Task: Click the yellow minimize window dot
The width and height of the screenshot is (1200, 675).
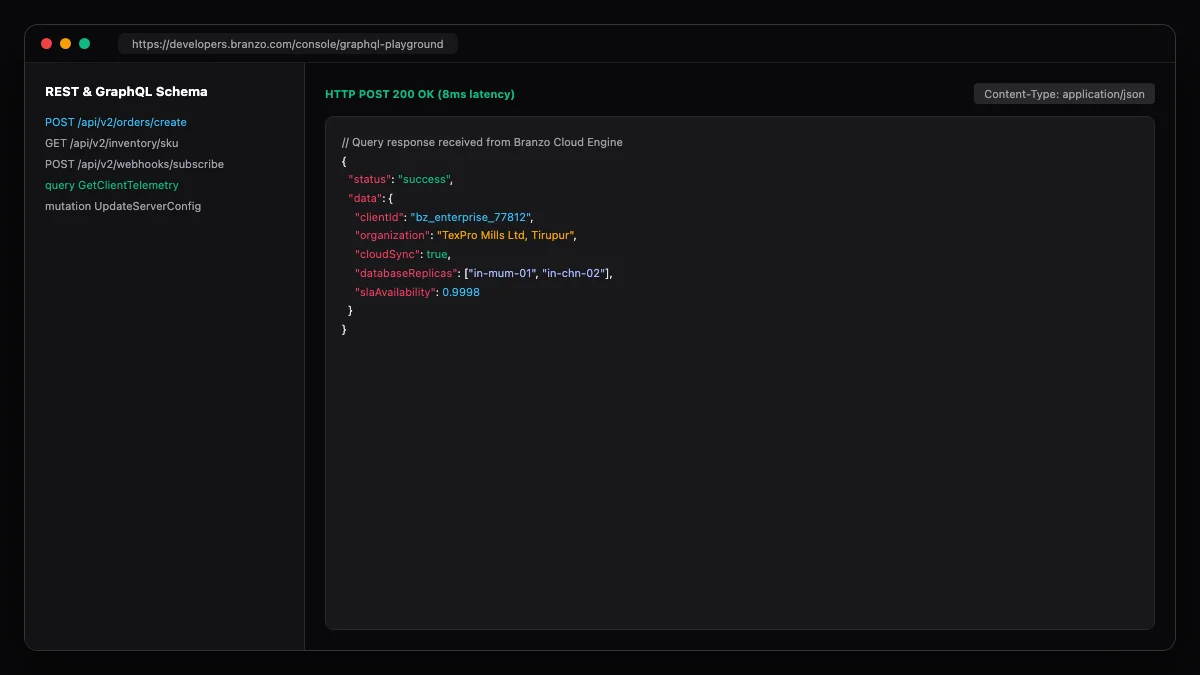Action: coord(65,44)
